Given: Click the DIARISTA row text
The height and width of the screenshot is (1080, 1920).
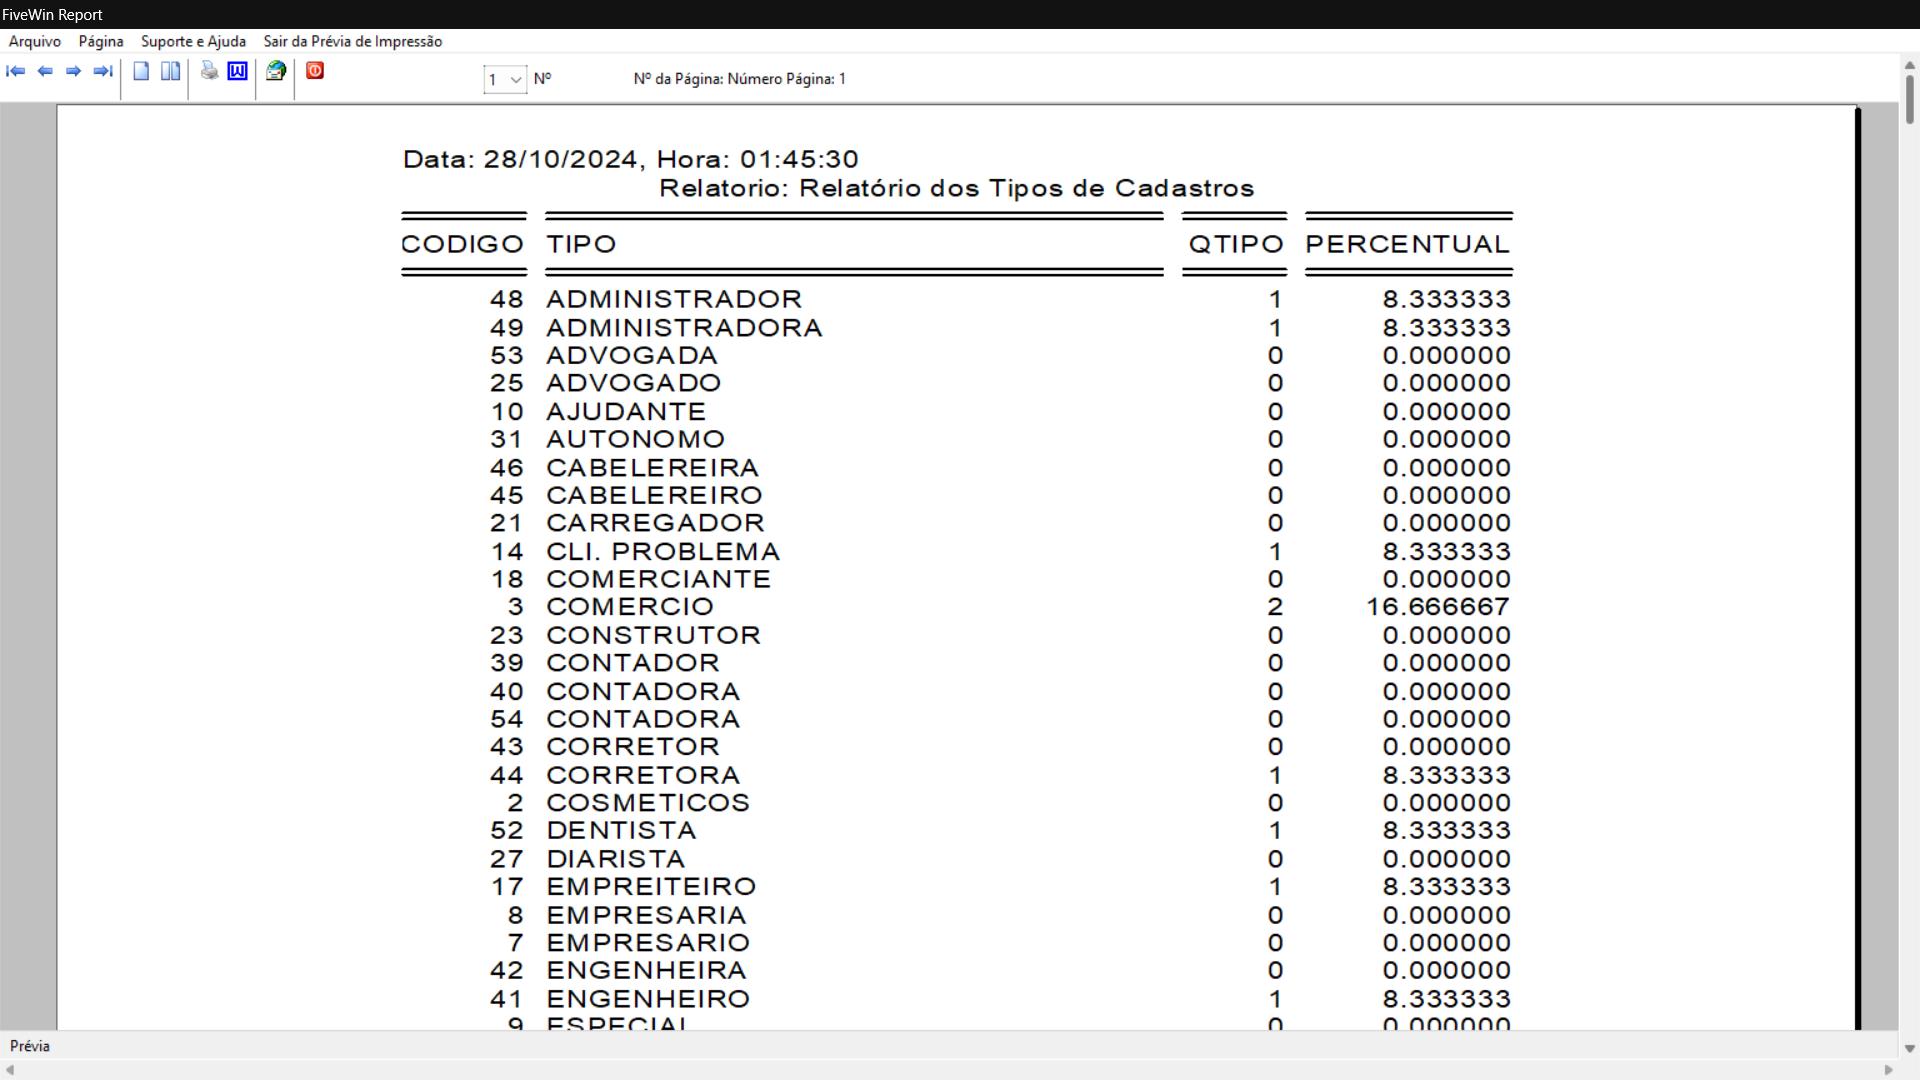Looking at the screenshot, I should (x=616, y=860).
